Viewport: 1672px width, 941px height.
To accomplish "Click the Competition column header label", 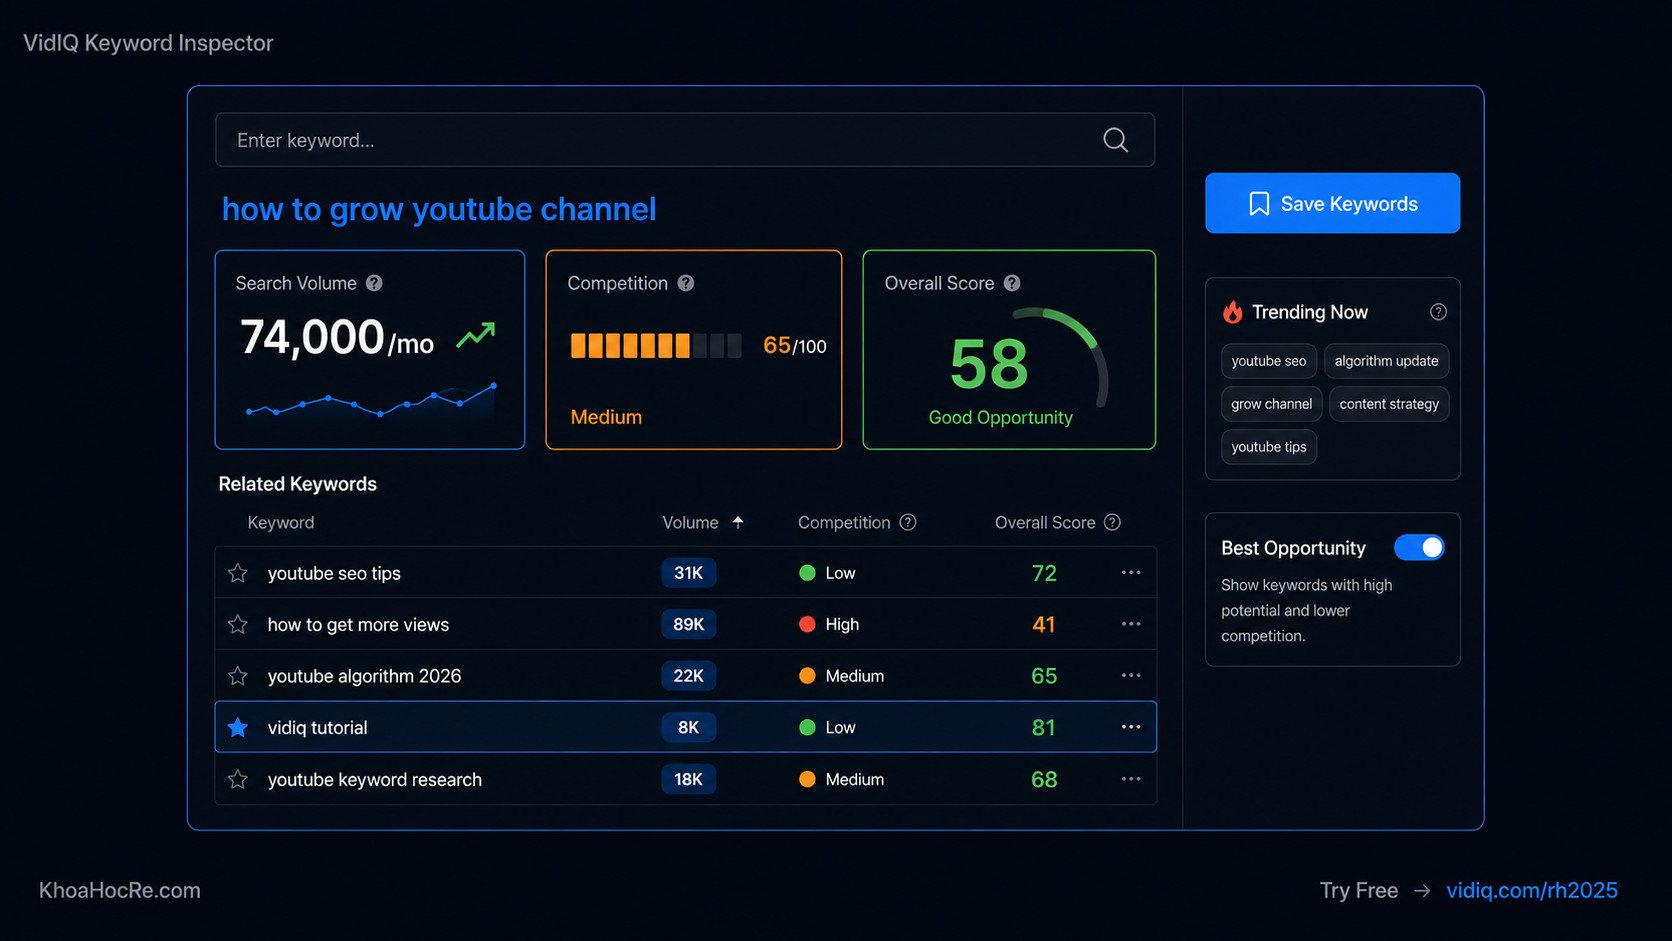I will (844, 522).
